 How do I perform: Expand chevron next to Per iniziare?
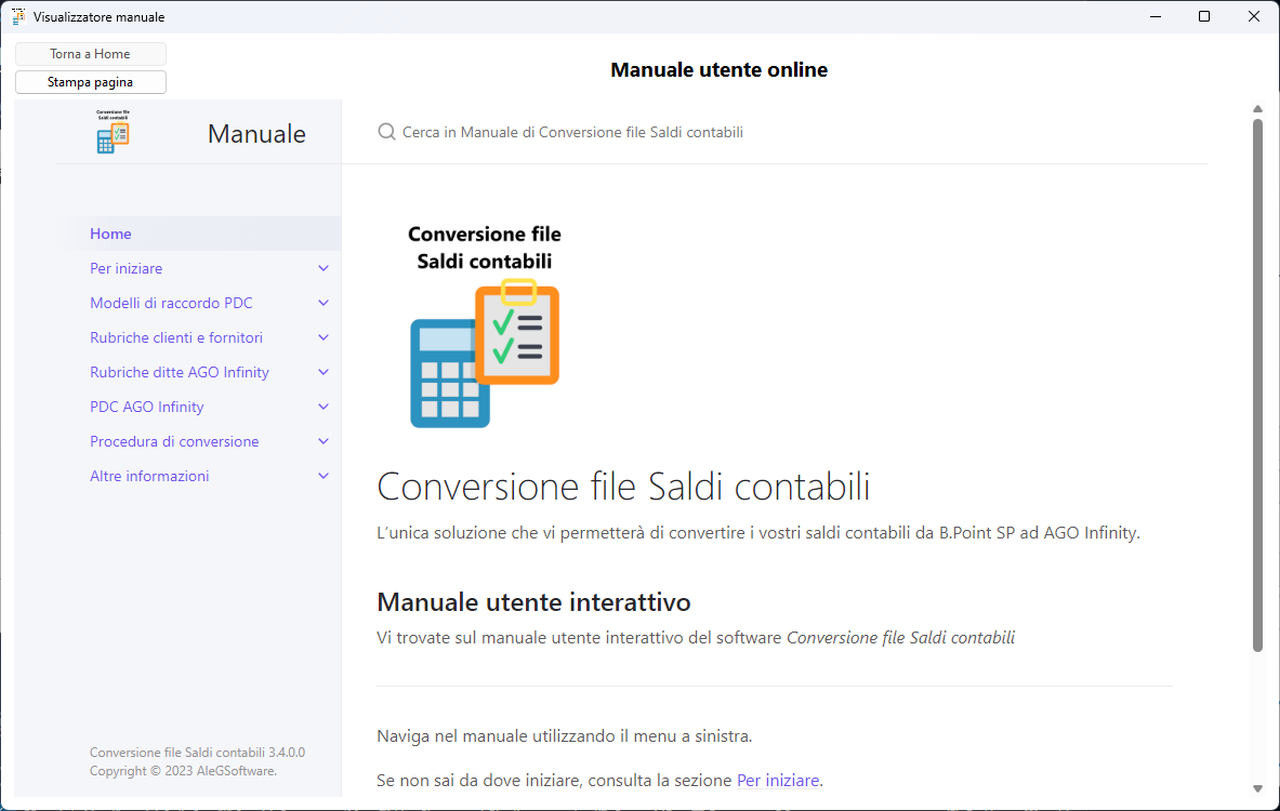click(323, 269)
